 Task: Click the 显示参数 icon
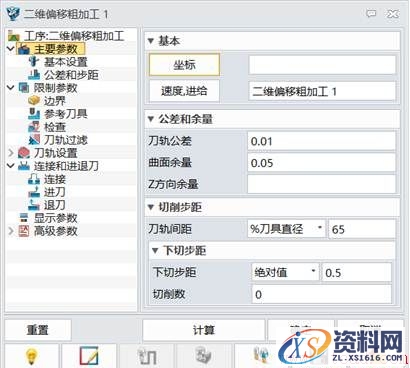24,218
